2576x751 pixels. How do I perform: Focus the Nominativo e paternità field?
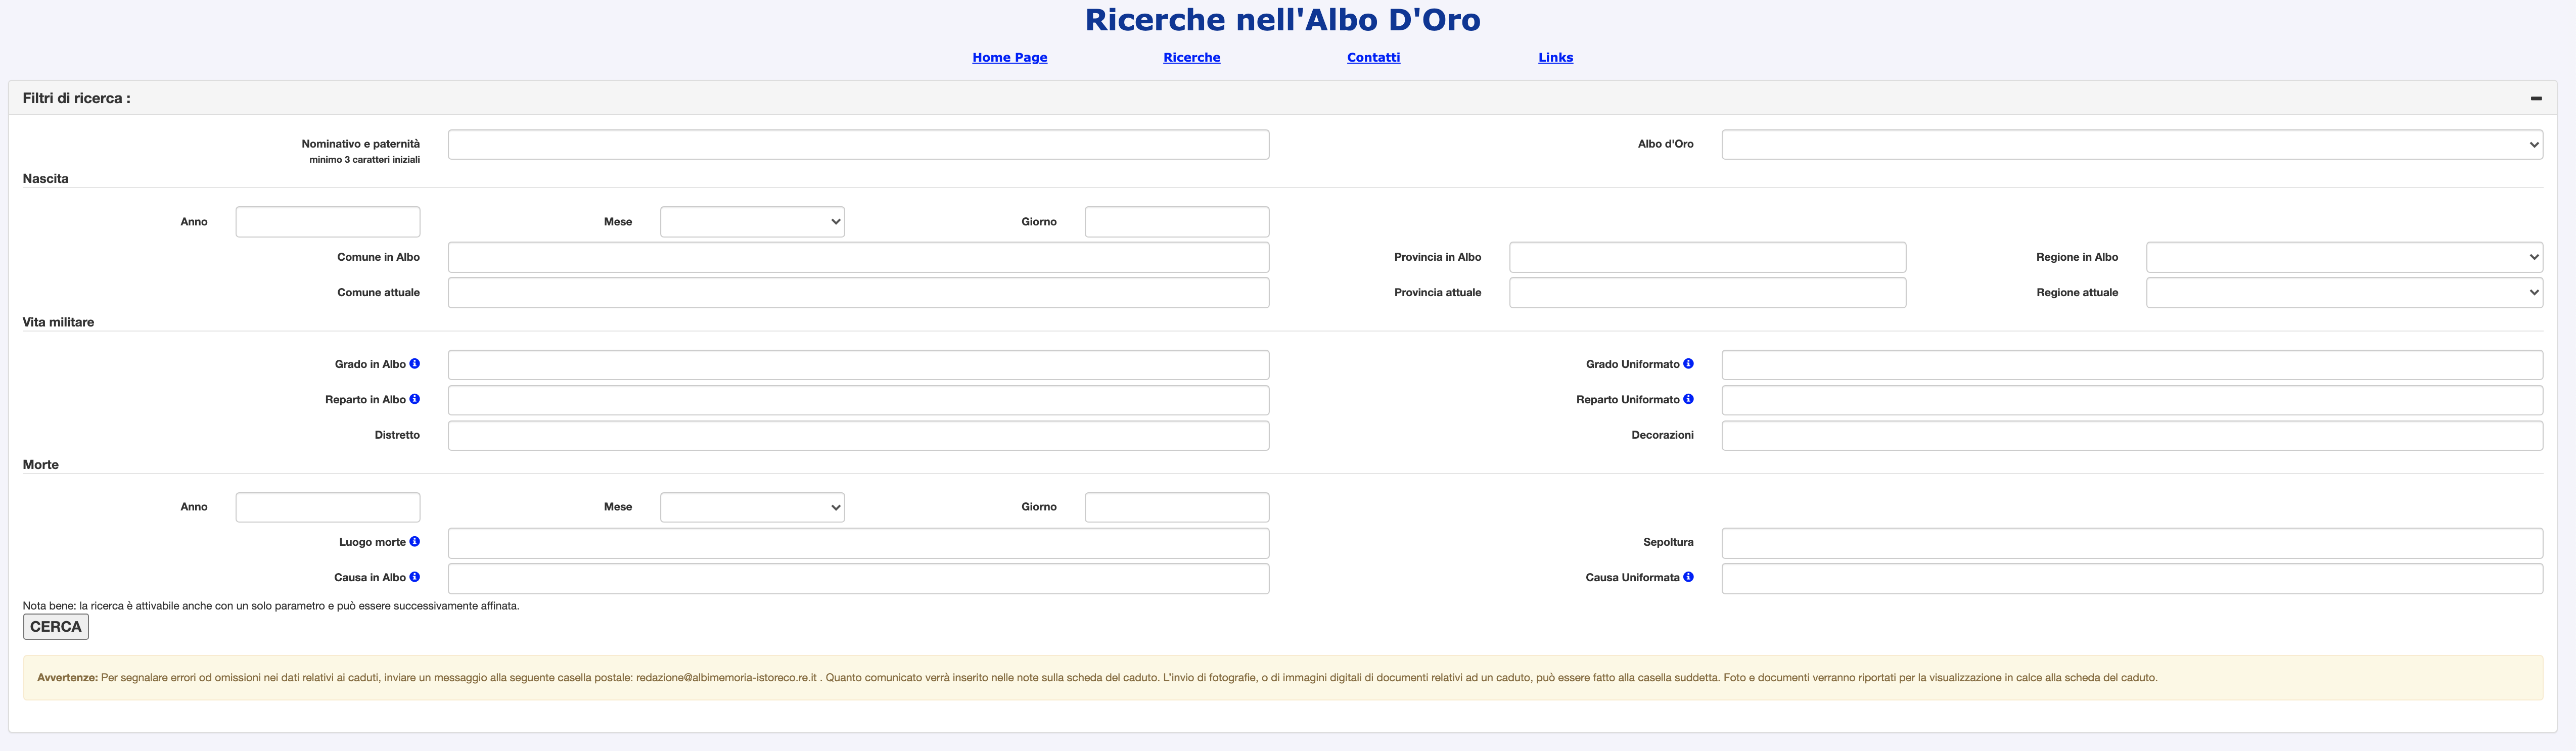(x=858, y=144)
